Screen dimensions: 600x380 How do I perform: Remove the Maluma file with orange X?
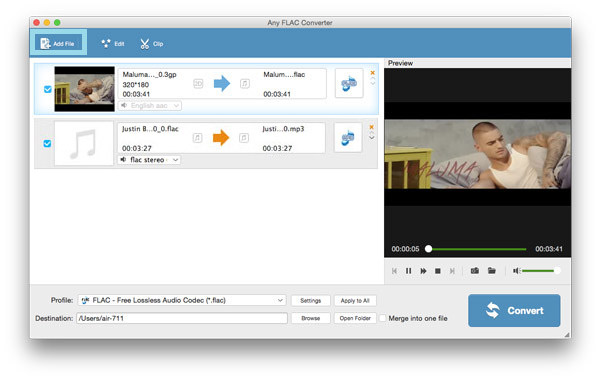(372, 73)
